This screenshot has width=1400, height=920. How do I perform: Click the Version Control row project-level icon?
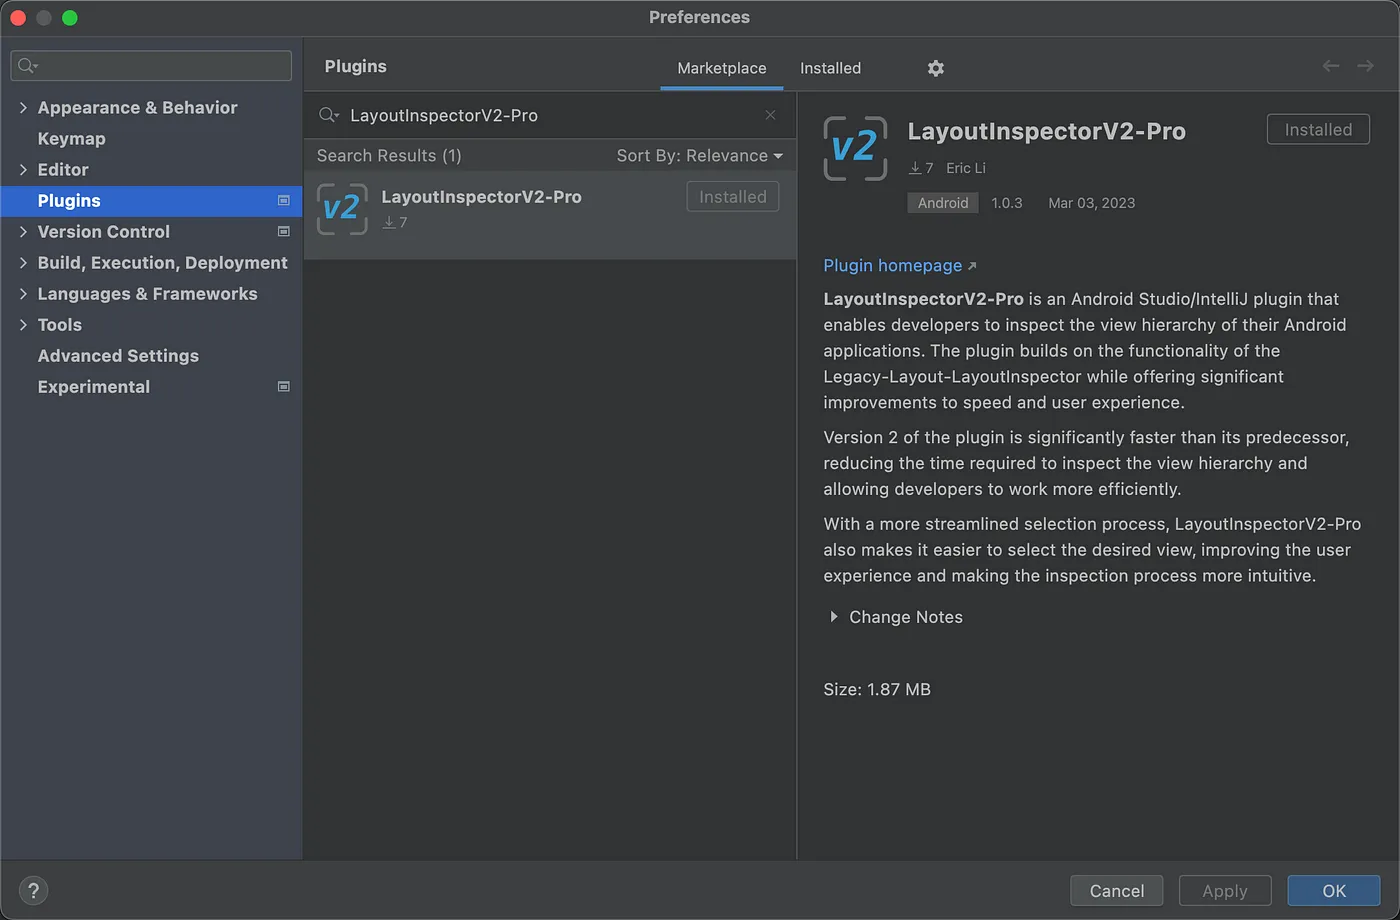(x=283, y=232)
